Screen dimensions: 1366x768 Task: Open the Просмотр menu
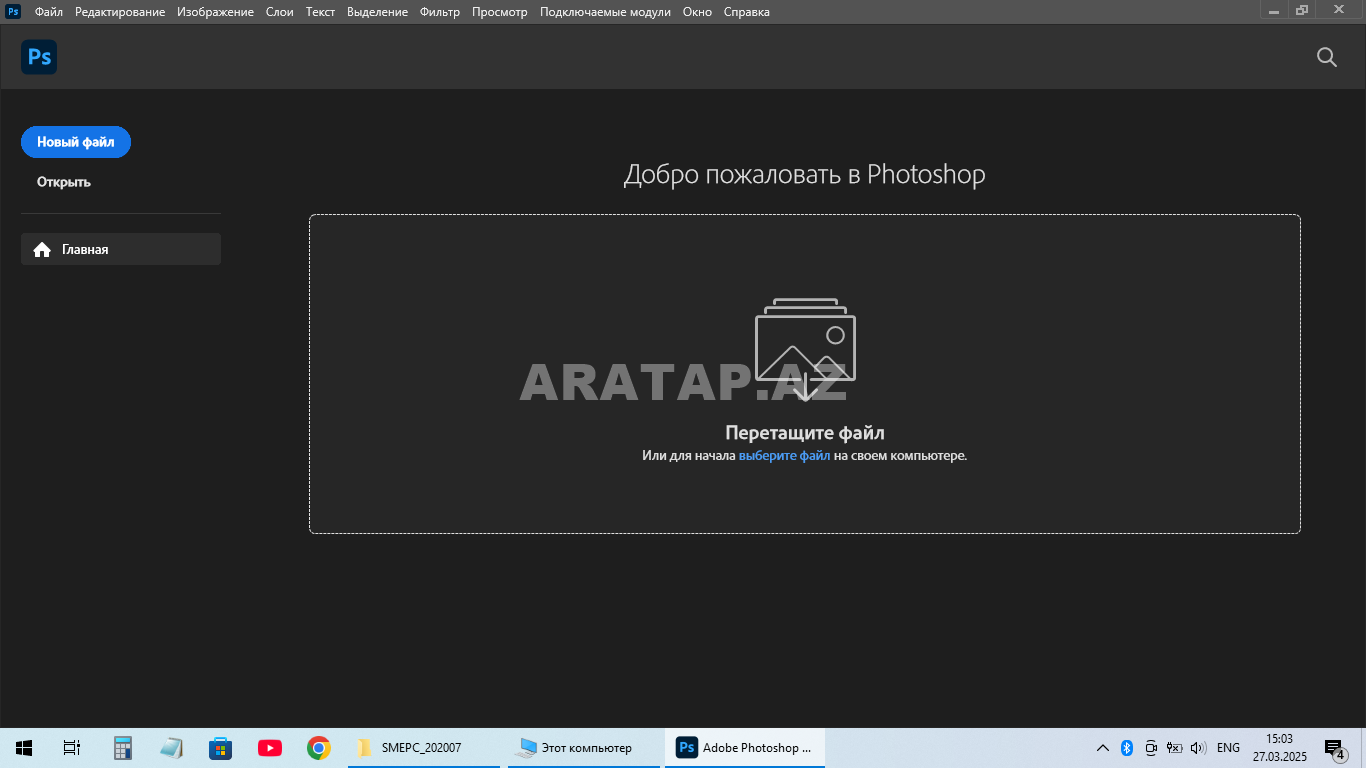[x=500, y=12]
